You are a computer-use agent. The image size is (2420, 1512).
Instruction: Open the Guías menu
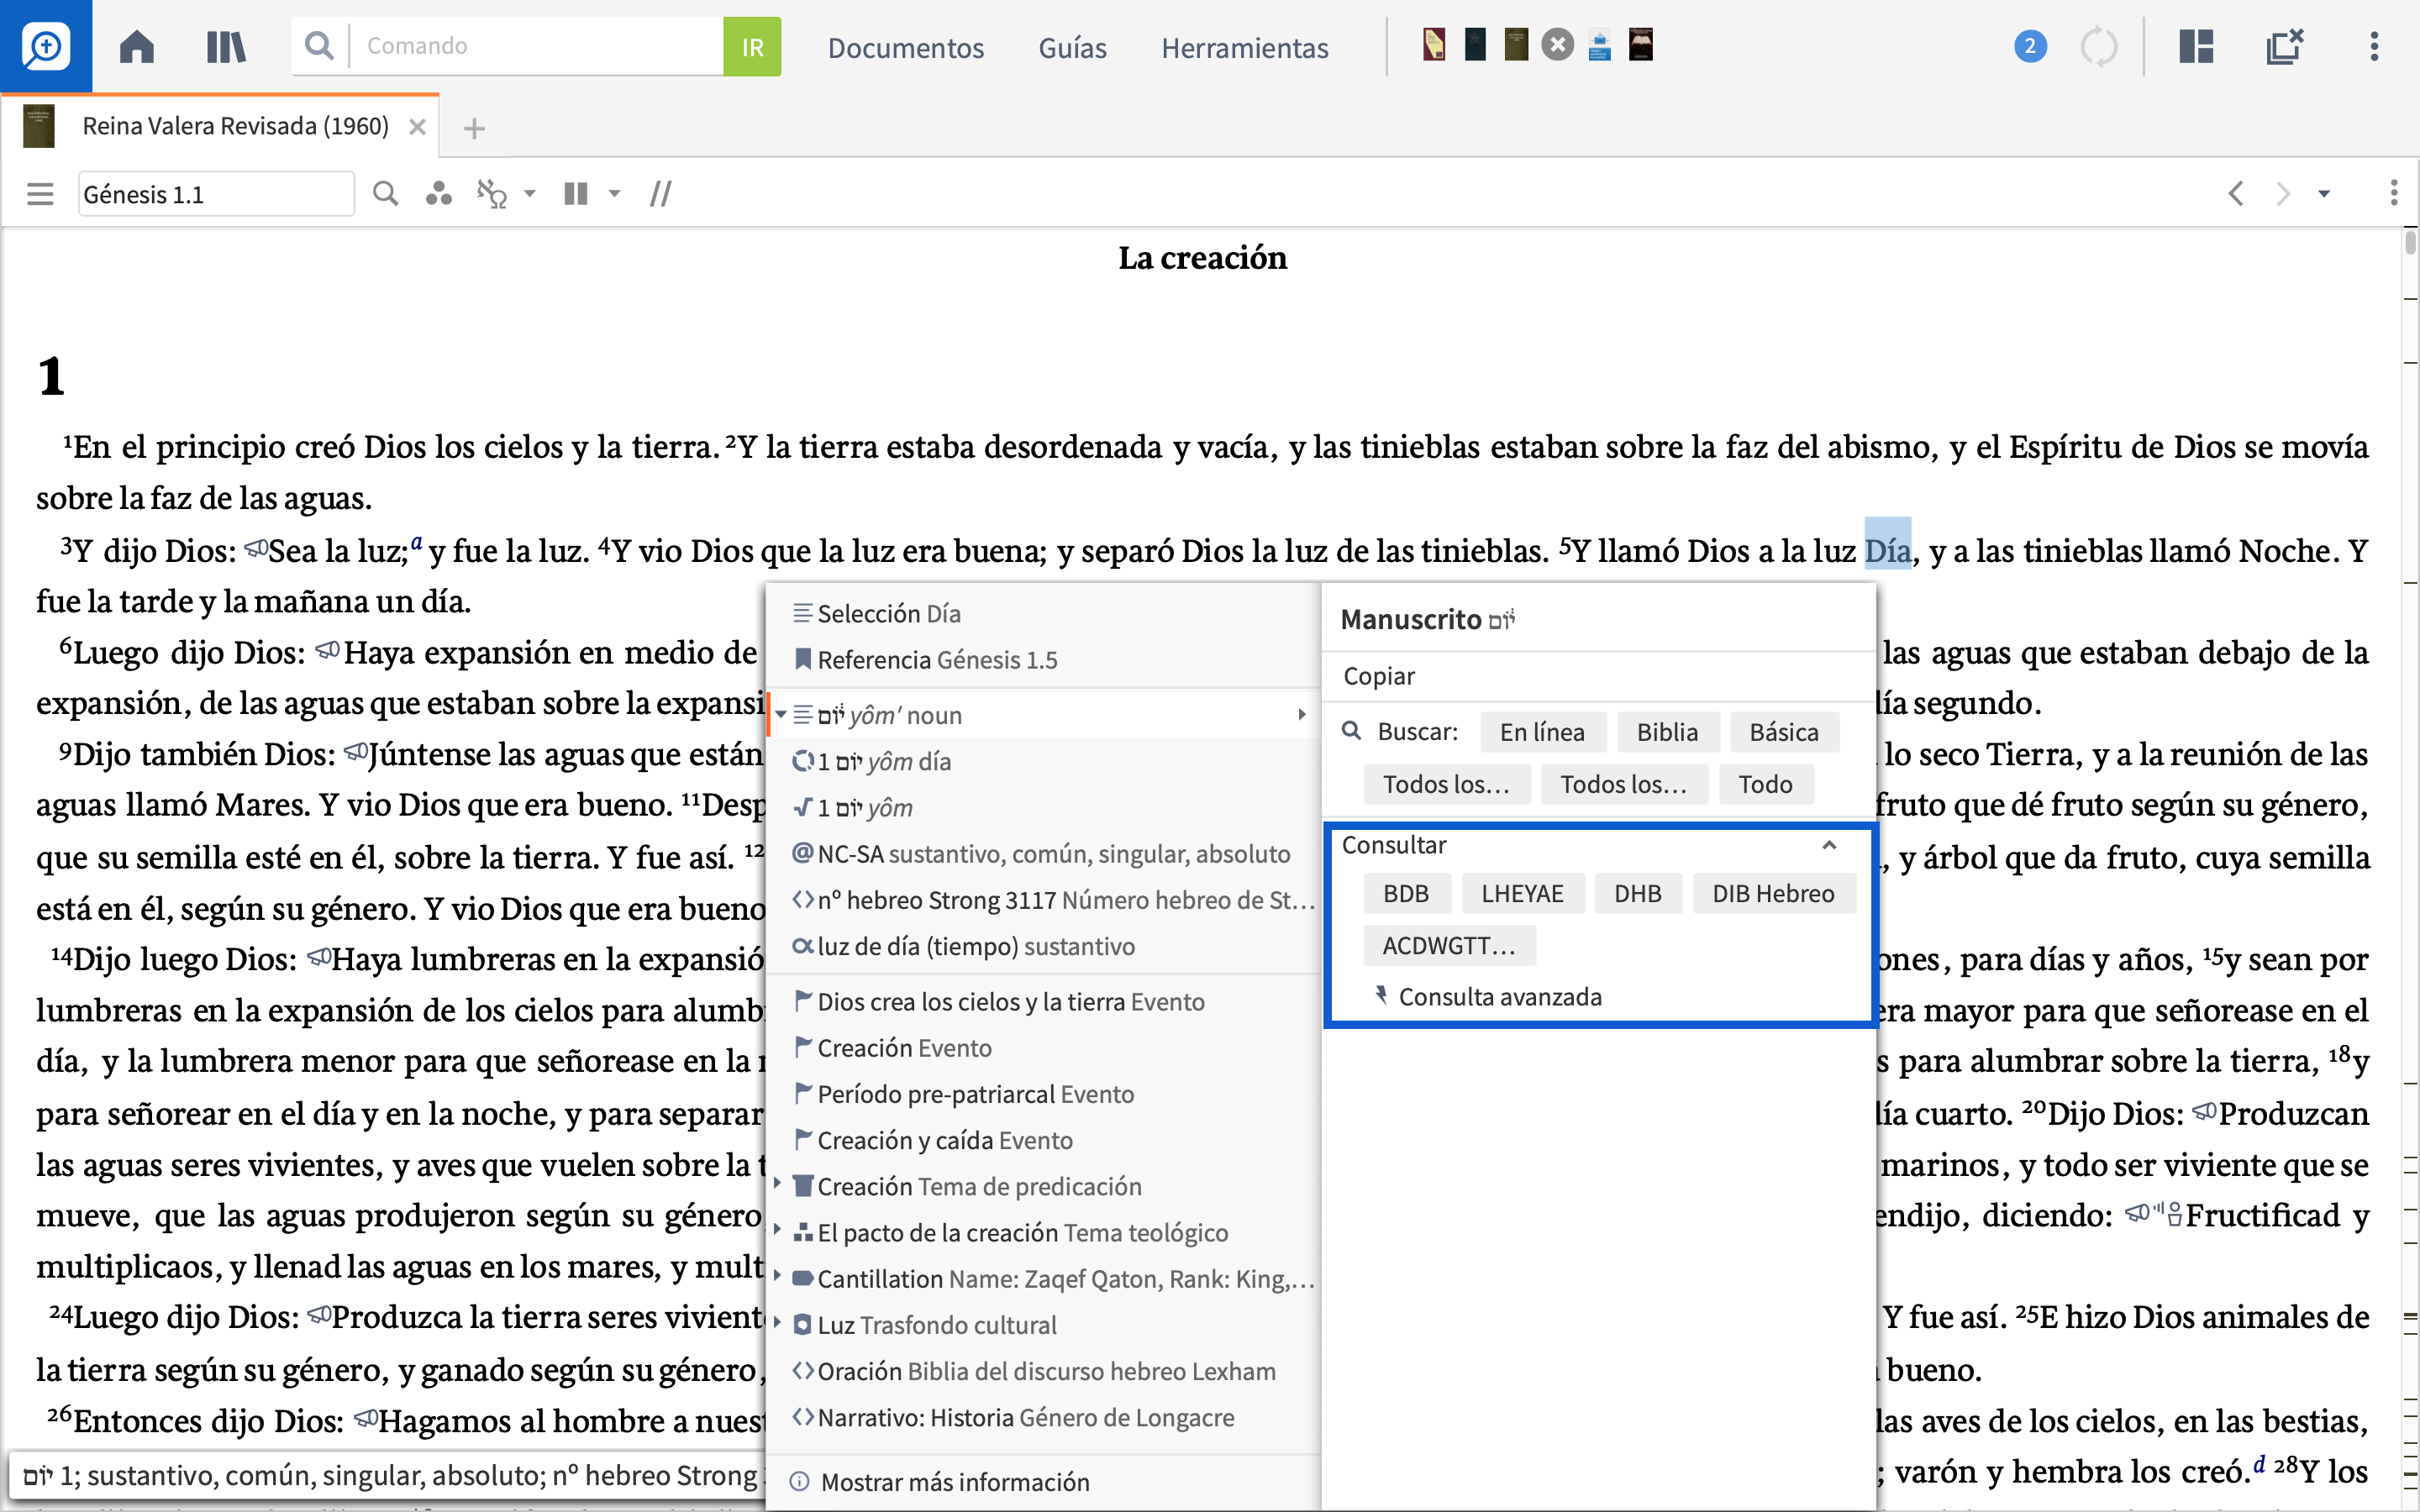1073,48
